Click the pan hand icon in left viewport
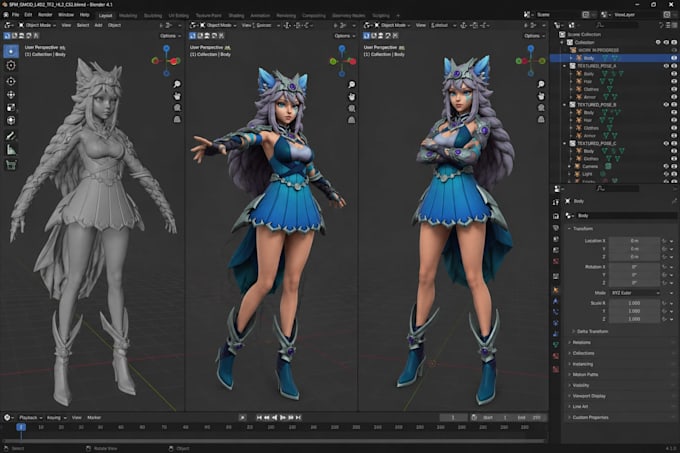The height and width of the screenshot is (453, 680). [x=177, y=96]
